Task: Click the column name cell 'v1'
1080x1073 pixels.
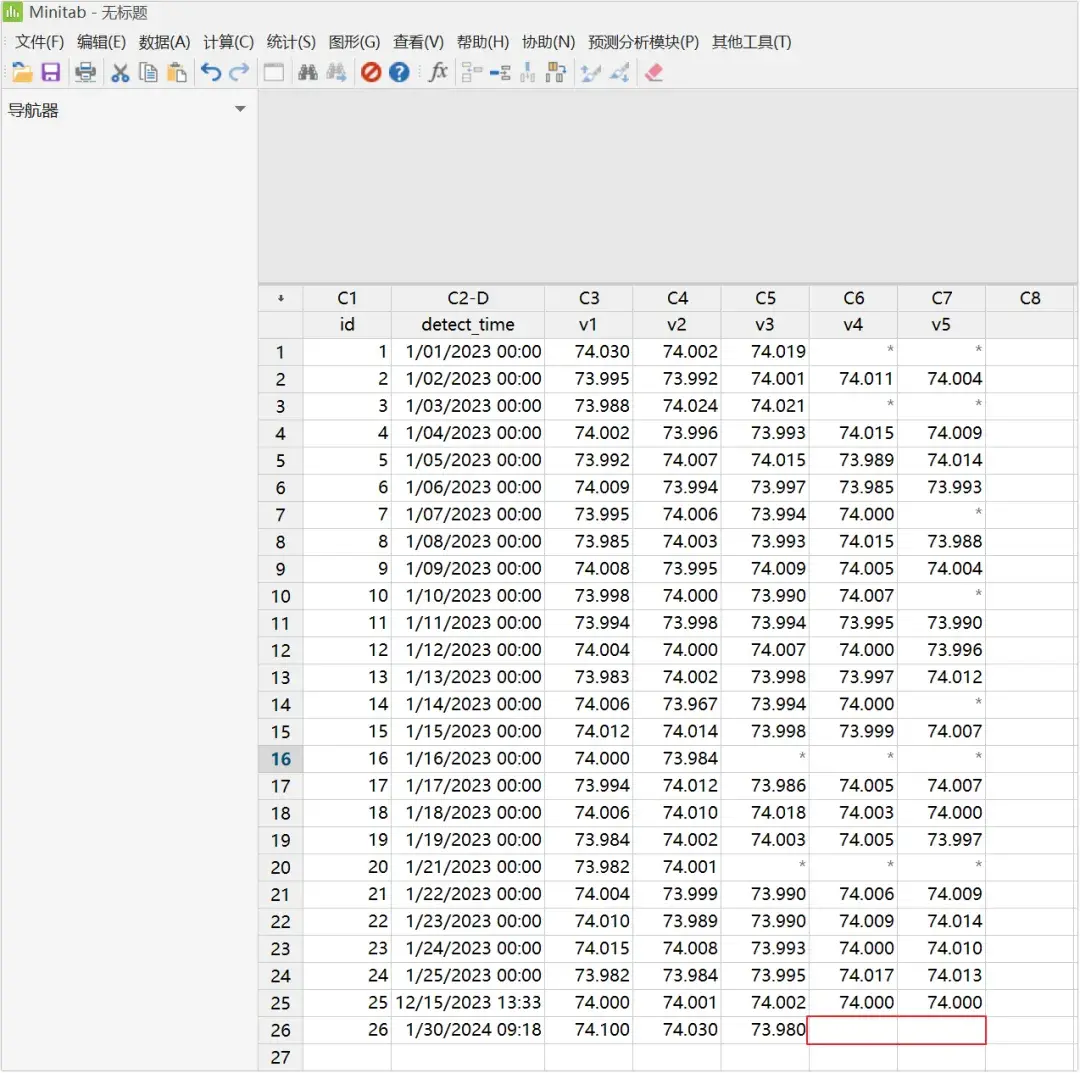Action: (589, 324)
